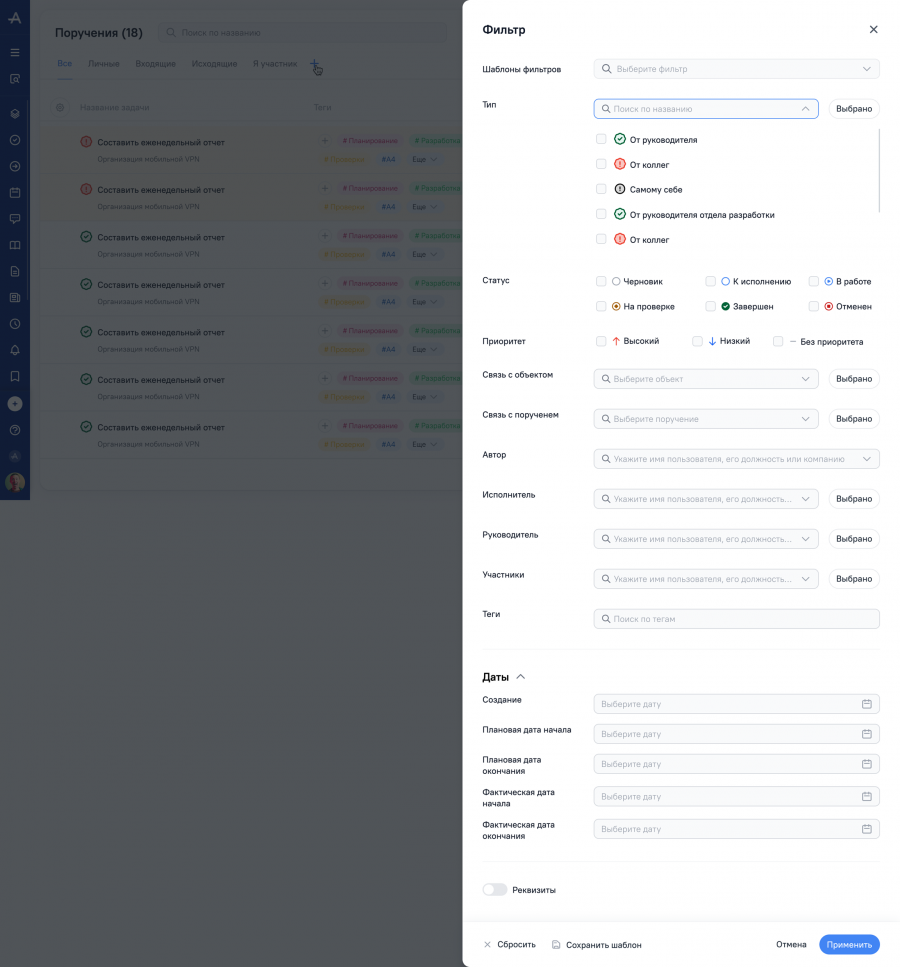Click the save icon next to Сохранить шаблон

pos(556,945)
